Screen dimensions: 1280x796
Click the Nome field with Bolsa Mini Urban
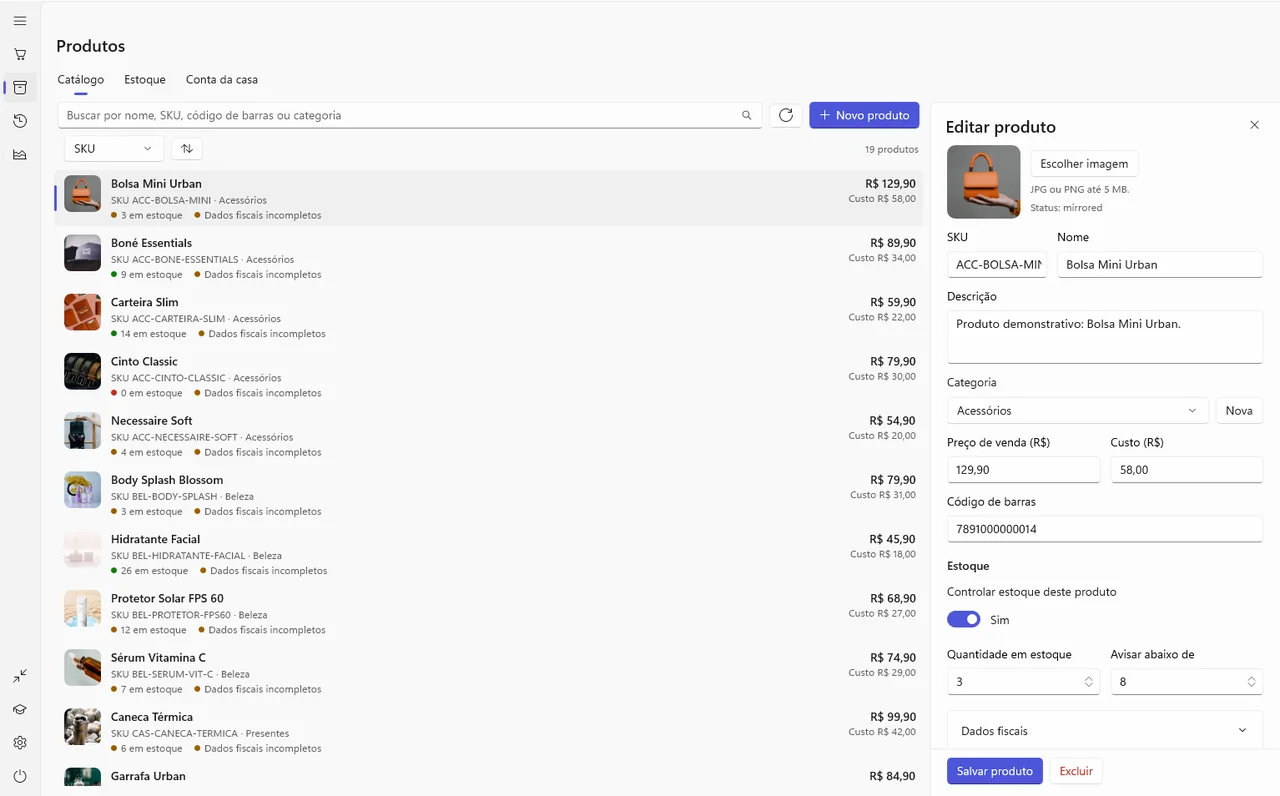[1160, 265]
